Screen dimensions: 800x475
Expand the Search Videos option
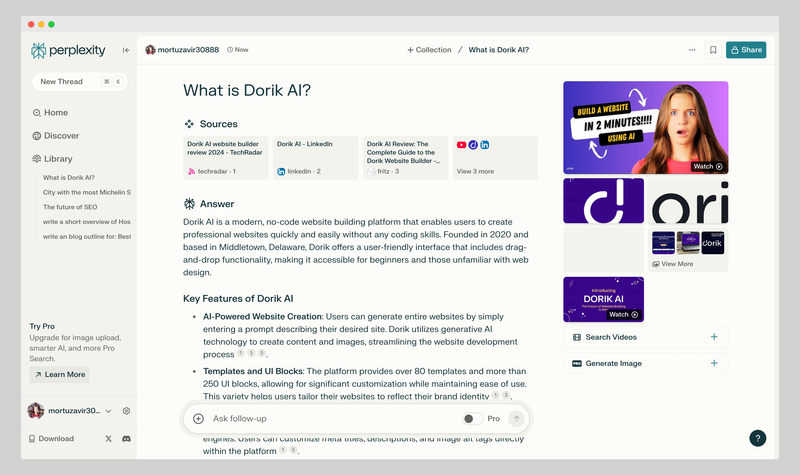[645, 337]
